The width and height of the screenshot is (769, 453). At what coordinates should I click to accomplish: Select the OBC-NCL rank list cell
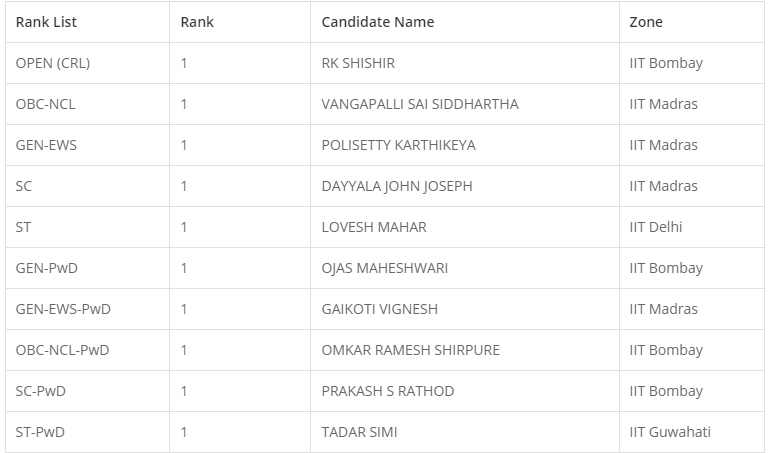[x=46, y=104]
